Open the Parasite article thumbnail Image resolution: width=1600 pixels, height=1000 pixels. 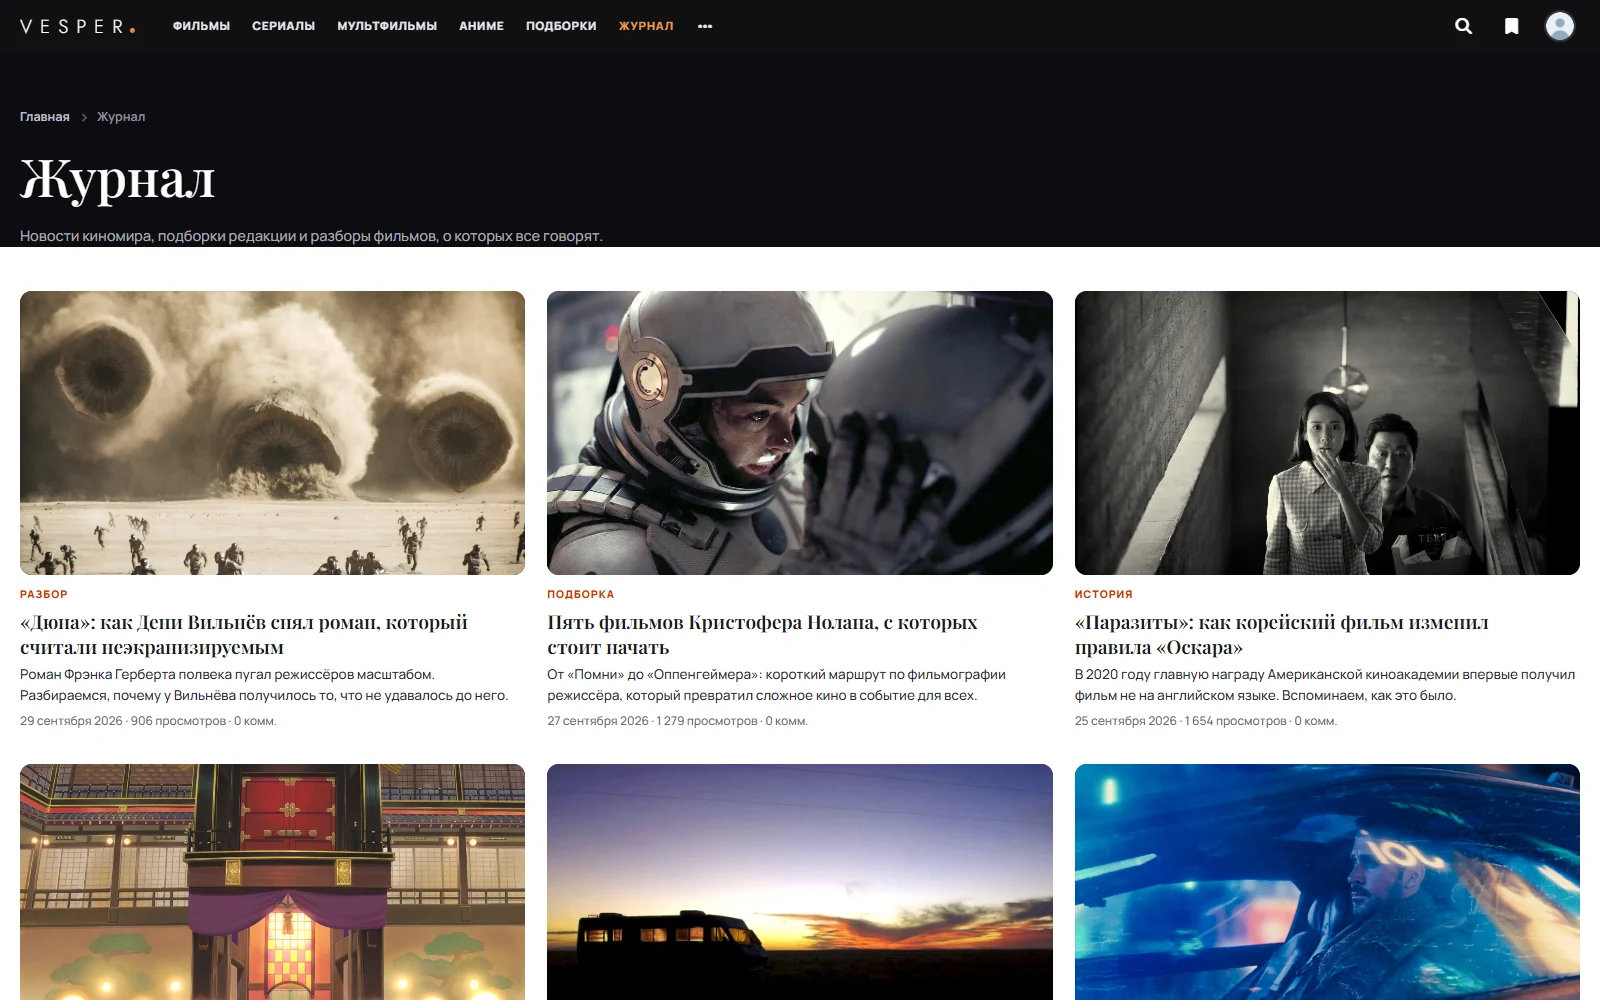(1327, 433)
